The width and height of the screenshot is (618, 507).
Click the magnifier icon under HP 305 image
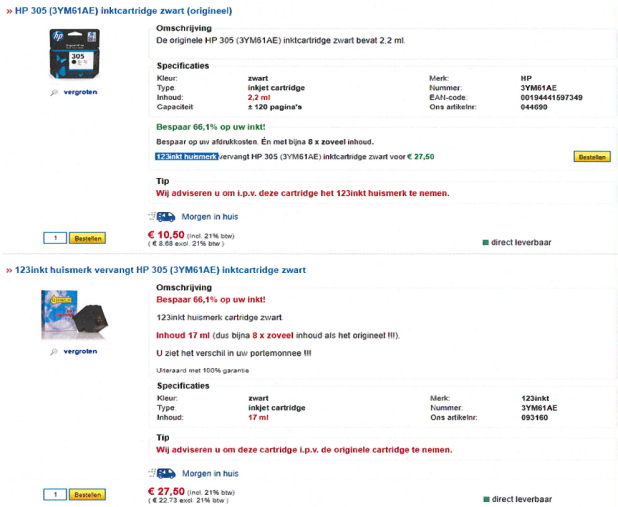pos(54,92)
